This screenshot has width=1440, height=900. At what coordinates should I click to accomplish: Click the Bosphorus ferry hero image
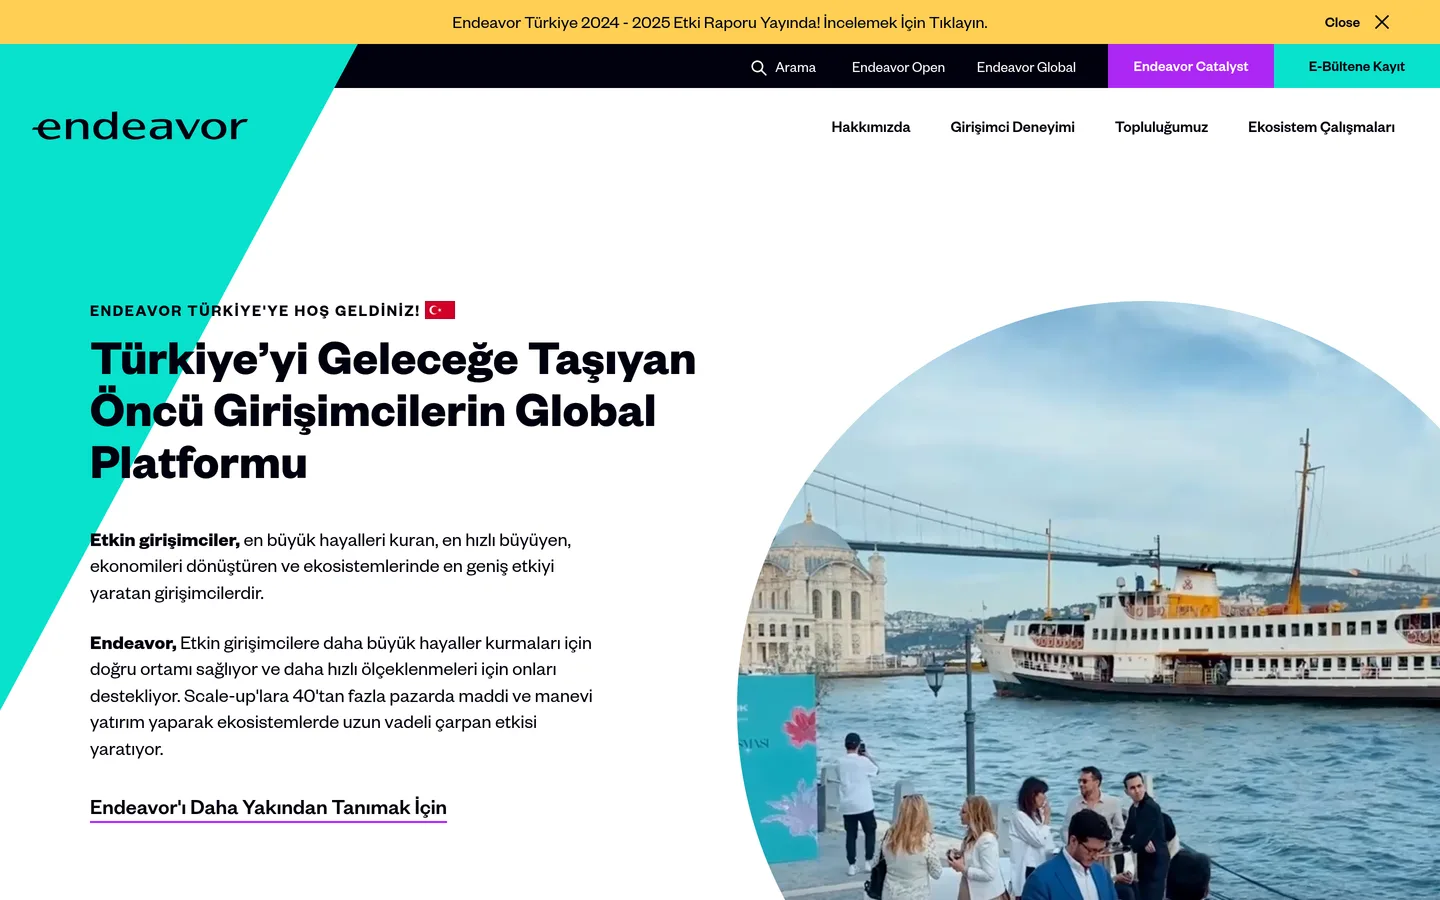pyautogui.click(x=1089, y=601)
